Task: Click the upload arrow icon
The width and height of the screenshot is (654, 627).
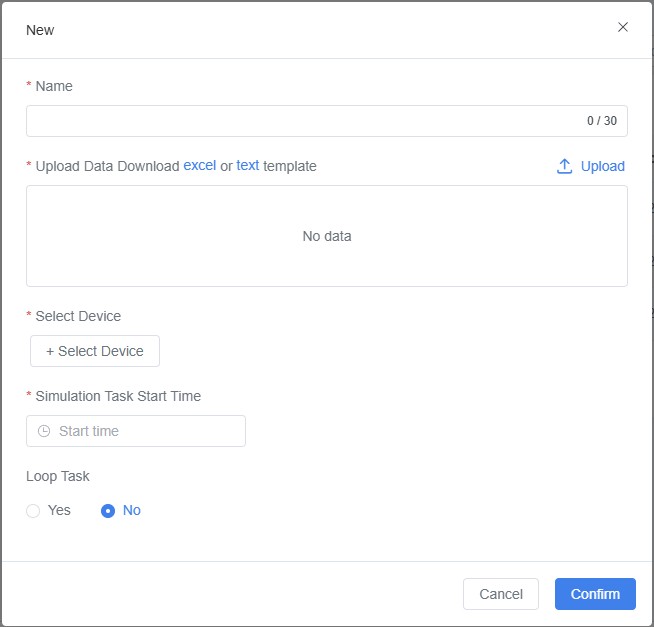Action: coord(565,166)
